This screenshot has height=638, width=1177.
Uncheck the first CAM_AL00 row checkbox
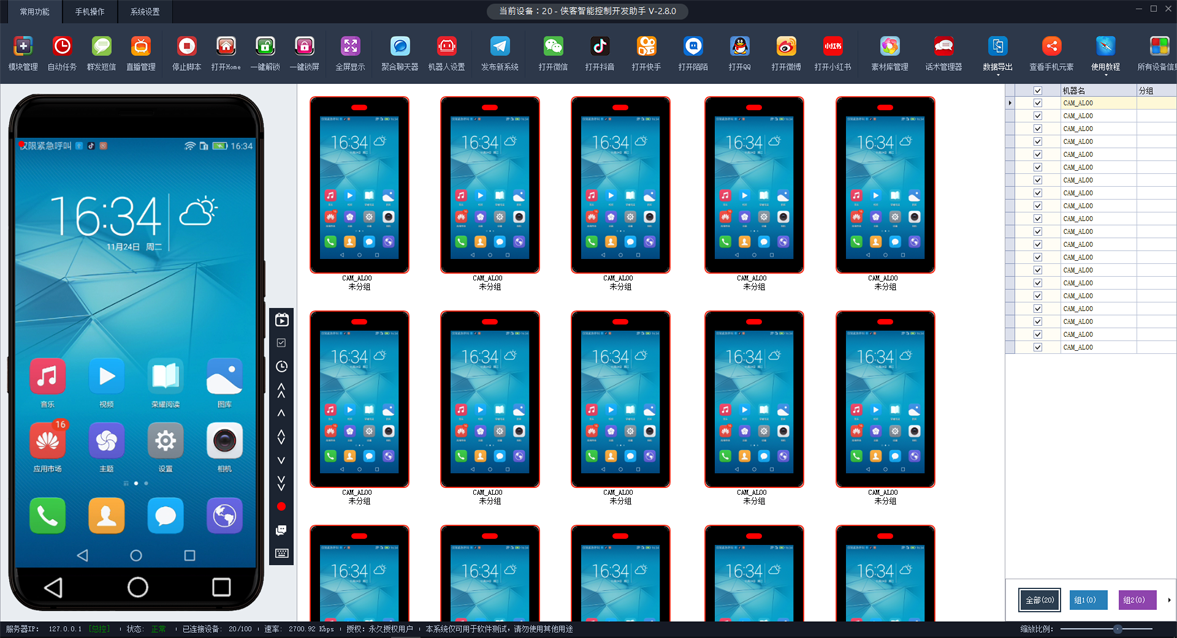1037,103
